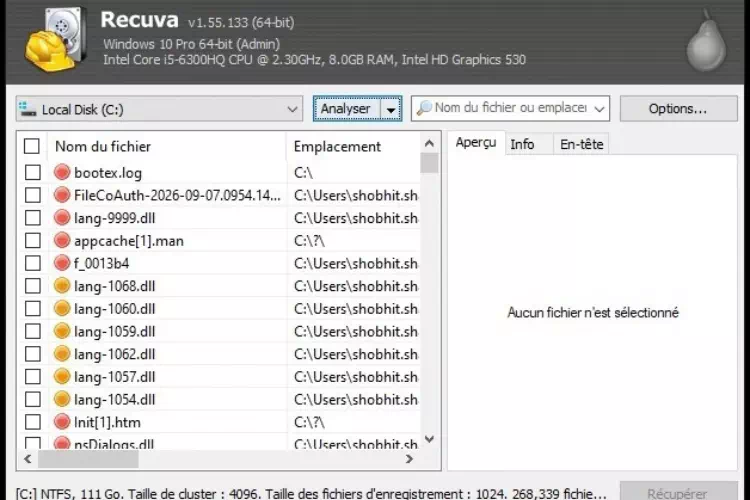Viewport: 750px width, 500px height.
Task: Click the Analyser button
Action: coord(347,109)
